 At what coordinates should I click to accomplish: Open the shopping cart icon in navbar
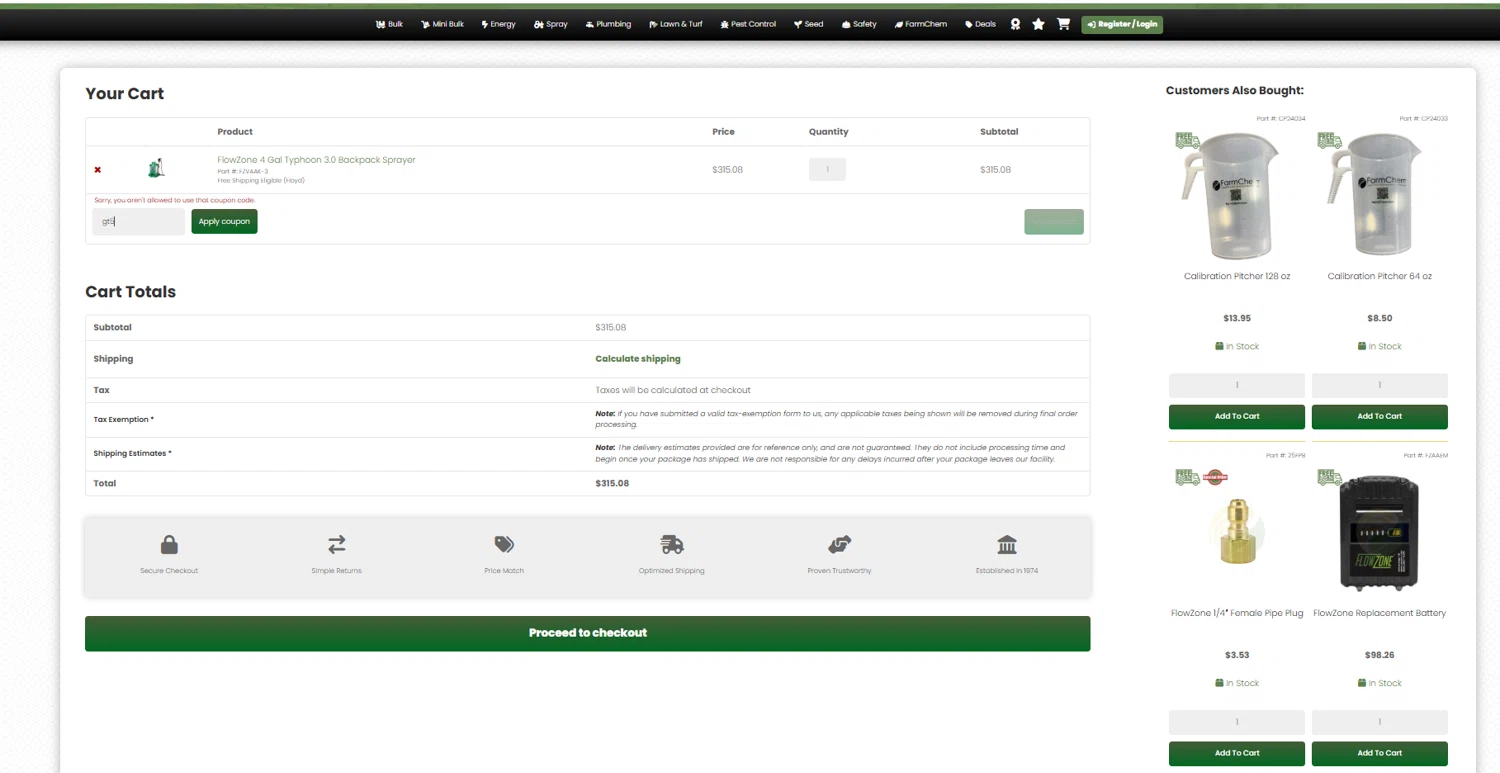click(1063, 24)
